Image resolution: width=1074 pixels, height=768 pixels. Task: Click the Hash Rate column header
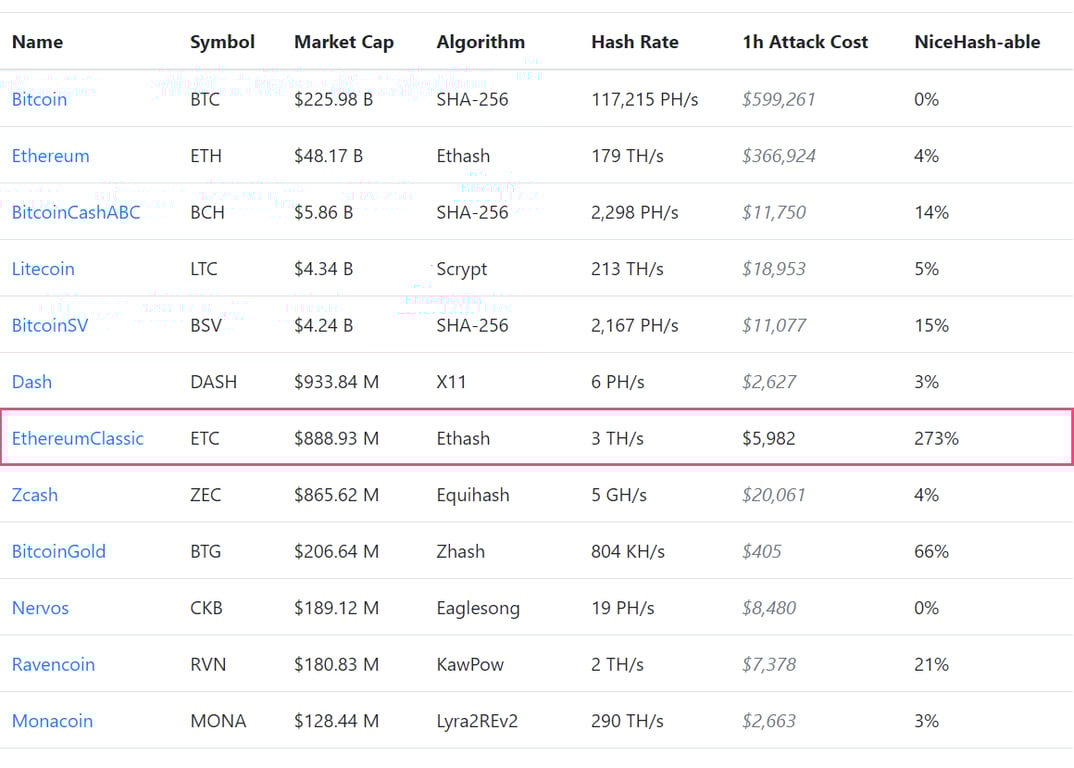tap(634, 42)
